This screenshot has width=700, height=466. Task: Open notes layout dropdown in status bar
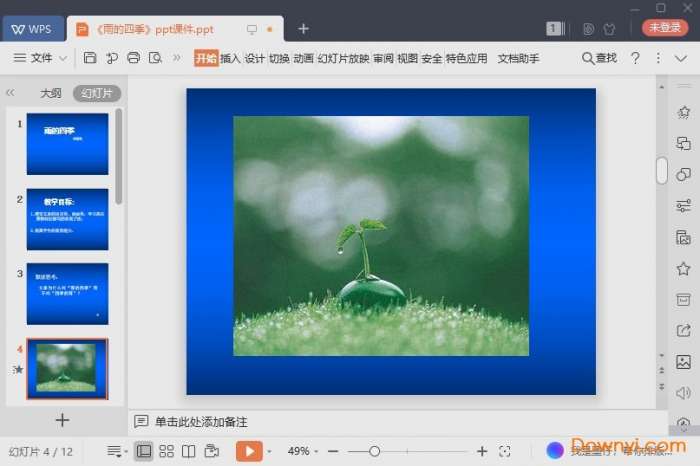[117, 451]
